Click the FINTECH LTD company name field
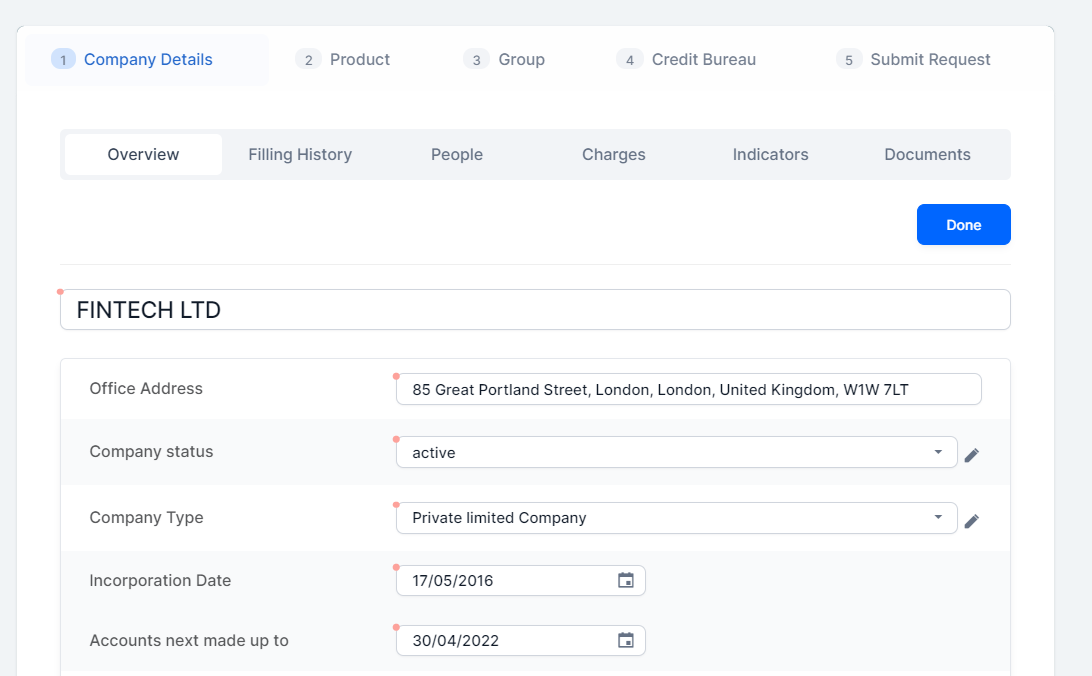 coord(535,310)
